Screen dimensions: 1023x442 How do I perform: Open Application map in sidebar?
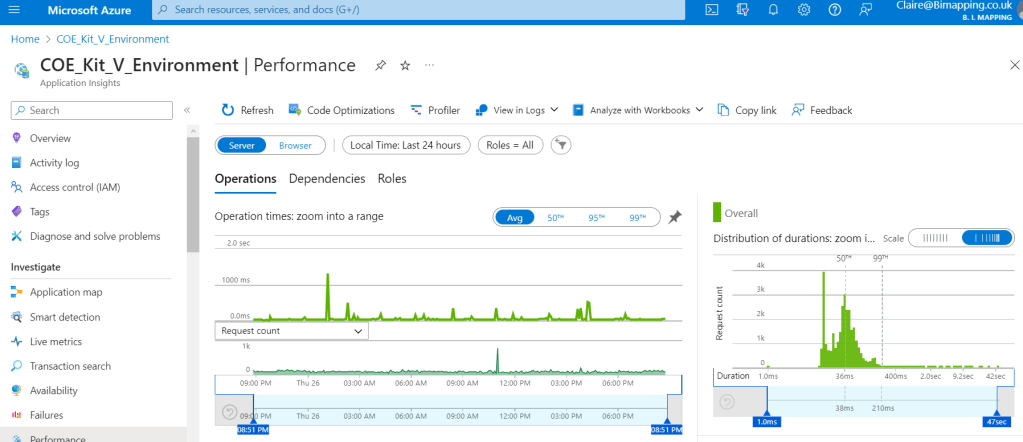pyautogui.click(x=66, y=292)
